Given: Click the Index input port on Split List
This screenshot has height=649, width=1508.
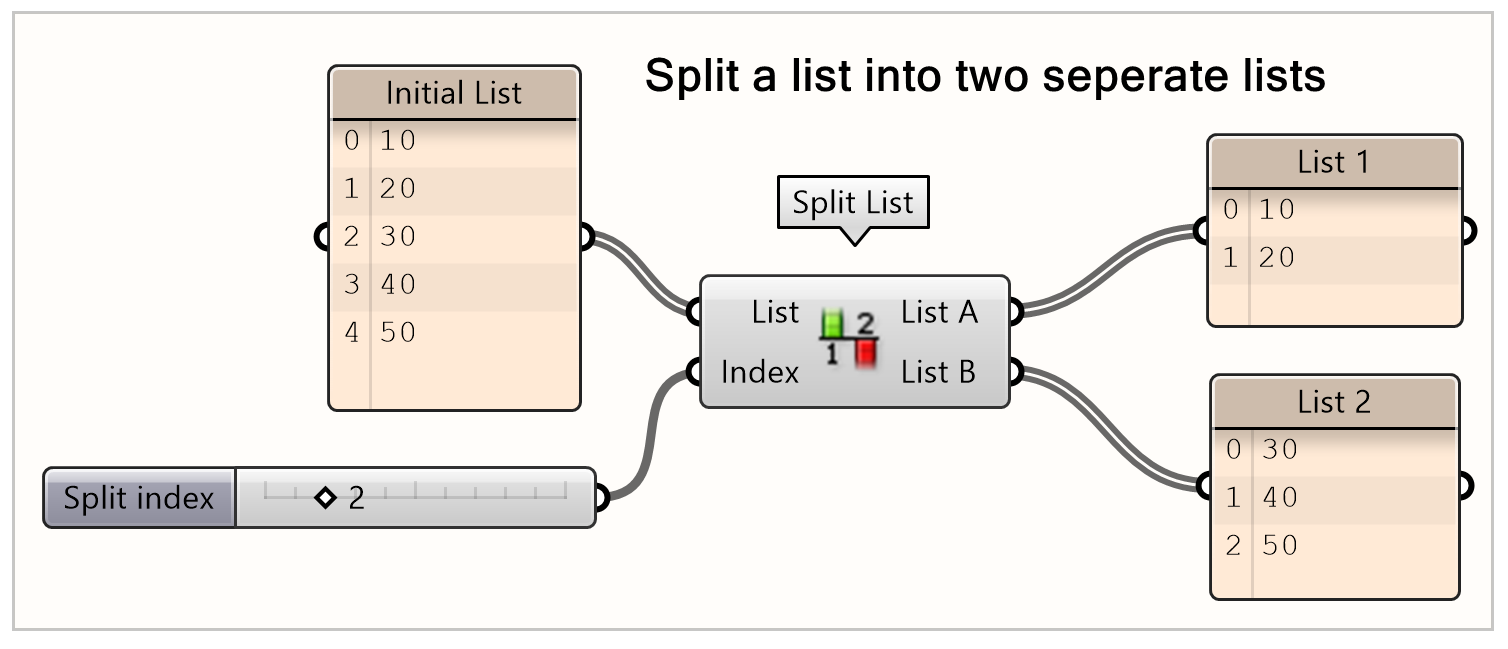Looking at the screenshot, I should (x=694, y=372).
